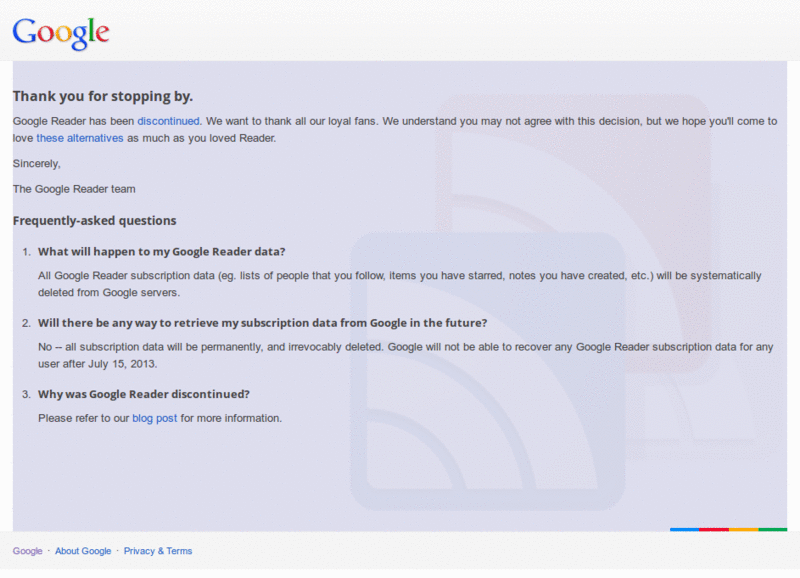The width and height of the screenshot is (800, 578).
Task: Click the question "What will happen to my Google Reader data?"
Action: 162,252
